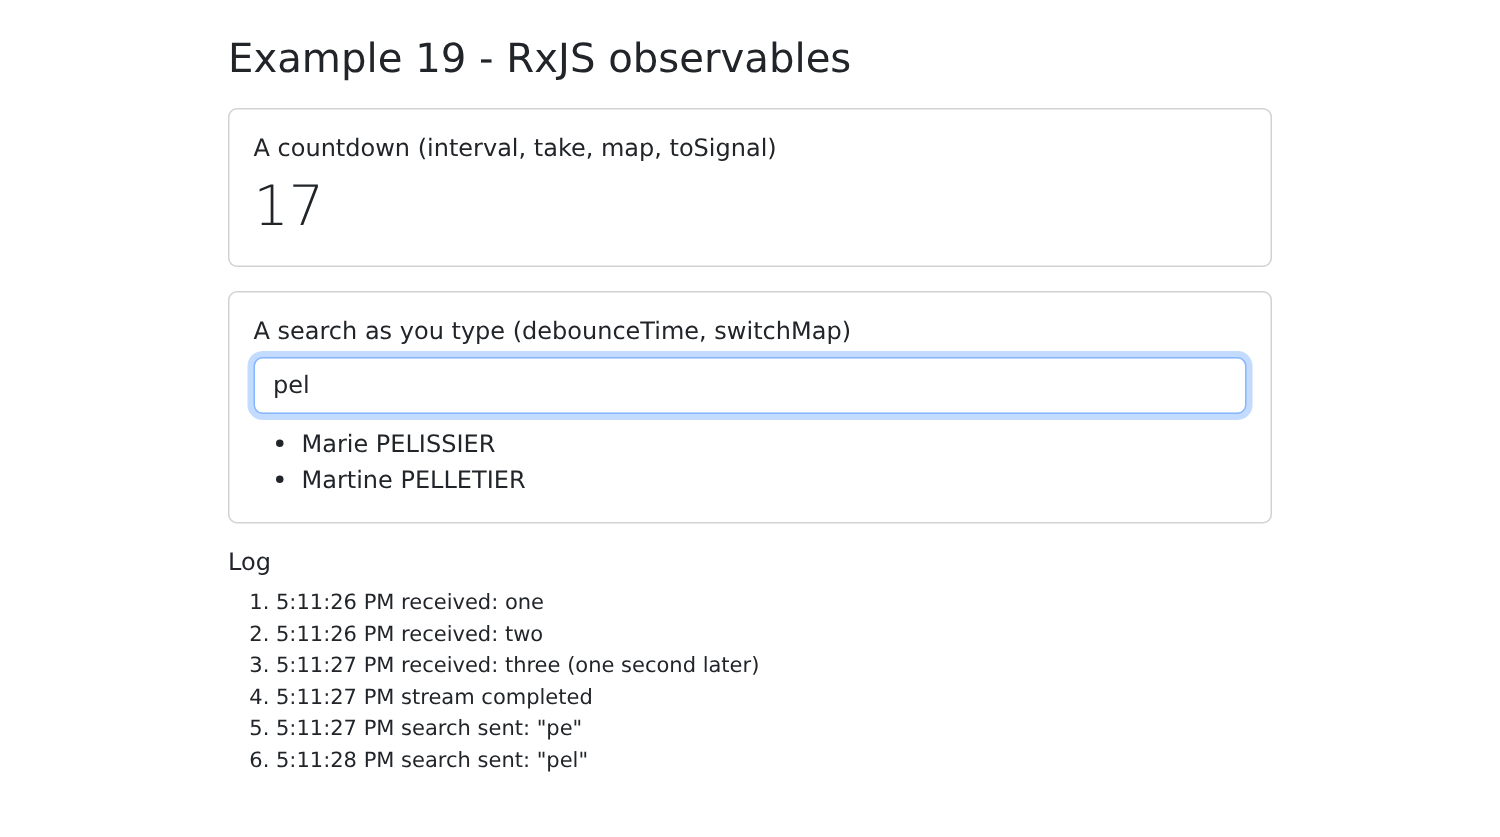Click the number marker of log entry 6
Image resolution: width=1500 pixels, height=837 pixels.
tap(259, 760)
